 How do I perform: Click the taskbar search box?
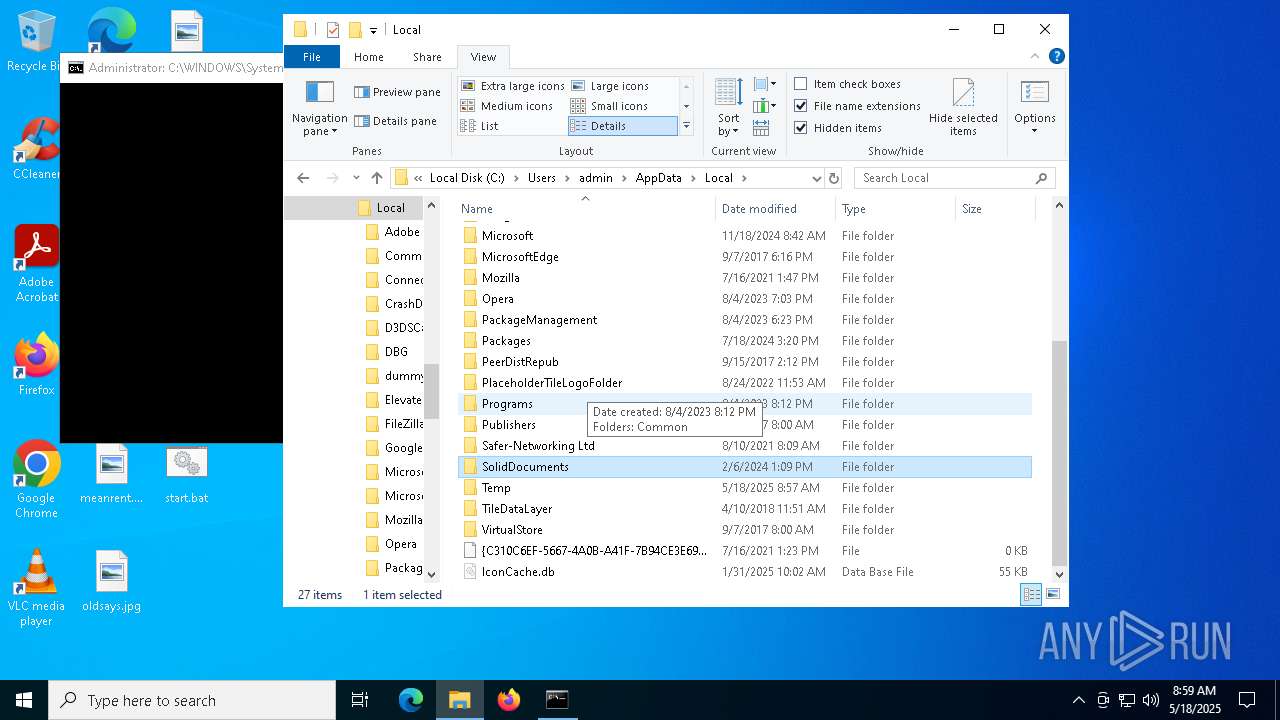click(x=192, y=700)
